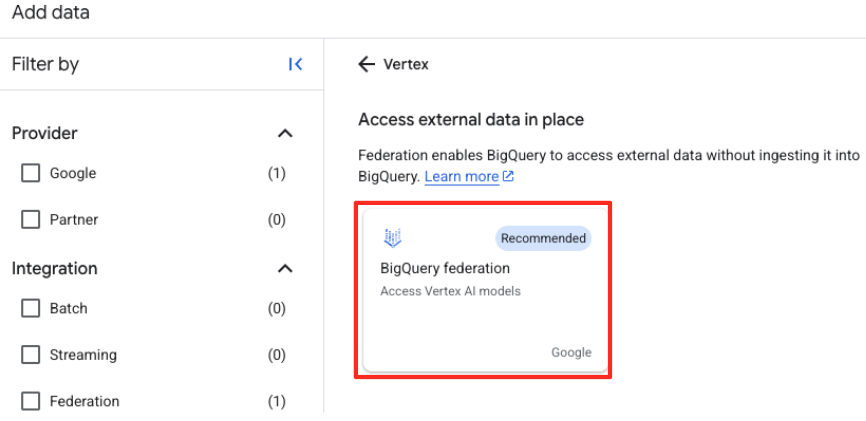Image resolution: width=866 pixels, height=421 pixels.
Task: Click the Recommended badge on the card
Action: point(543,238)
